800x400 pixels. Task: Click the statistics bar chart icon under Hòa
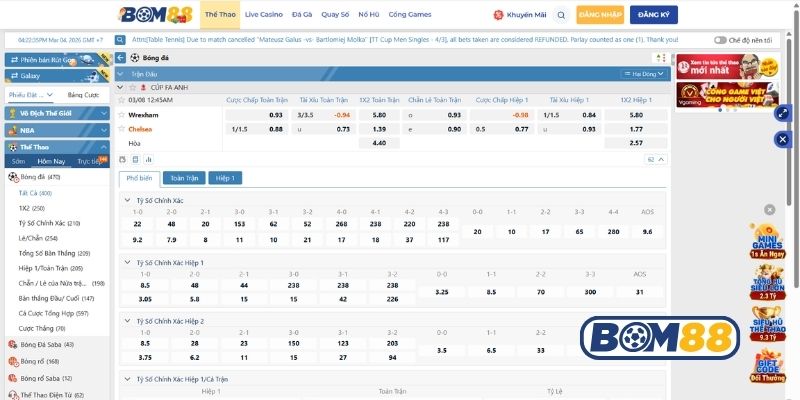149,159
